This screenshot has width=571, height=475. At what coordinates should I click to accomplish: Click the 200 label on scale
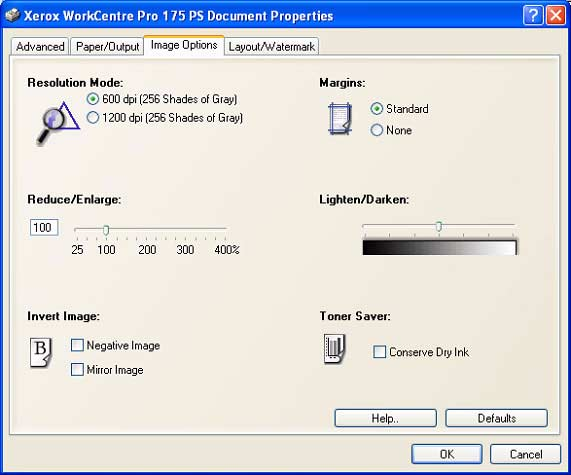coord(147,250)
